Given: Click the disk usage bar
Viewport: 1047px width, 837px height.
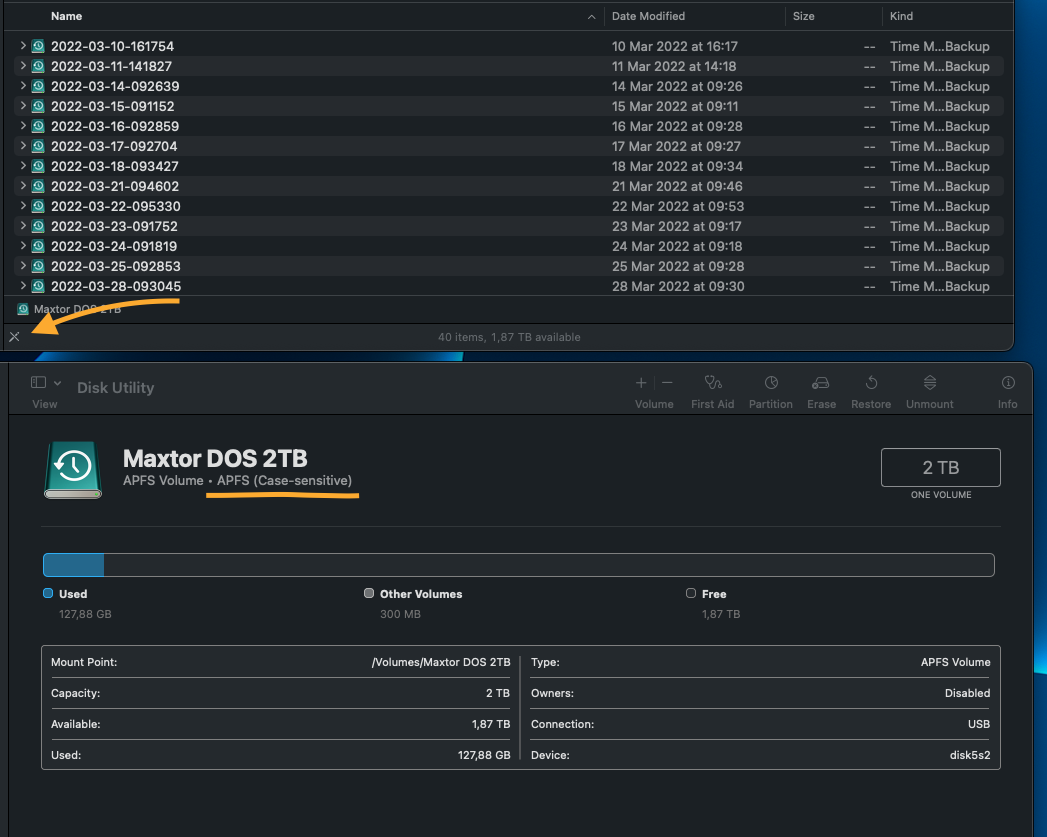Looking at the screenshot, I should tap(518, 565).
